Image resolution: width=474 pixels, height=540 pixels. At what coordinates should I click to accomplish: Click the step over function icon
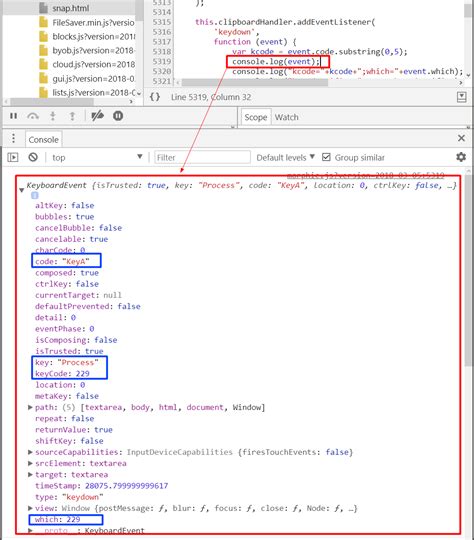[33, 116]
